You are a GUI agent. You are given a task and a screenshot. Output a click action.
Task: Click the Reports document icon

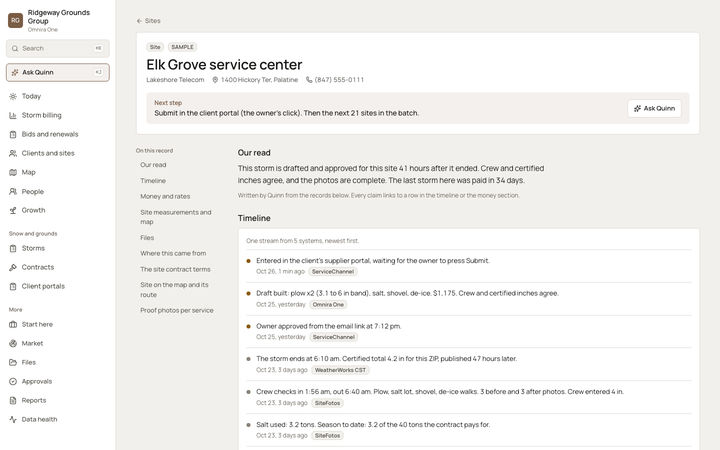13,400
